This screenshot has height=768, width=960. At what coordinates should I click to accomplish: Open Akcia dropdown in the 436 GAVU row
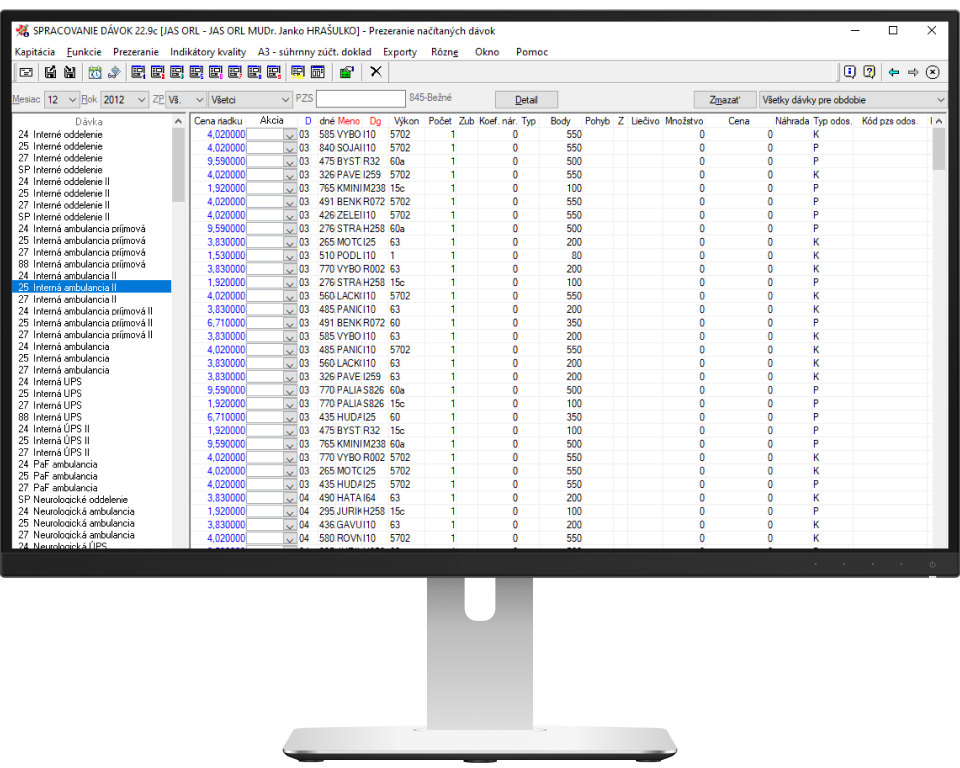click(x=290, y=525)
